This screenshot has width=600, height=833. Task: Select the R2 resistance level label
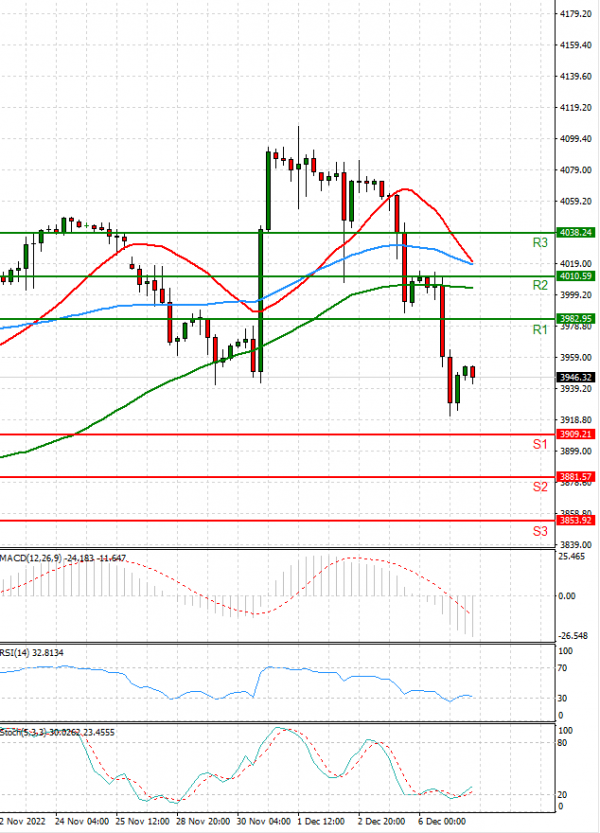click(540, 285)
